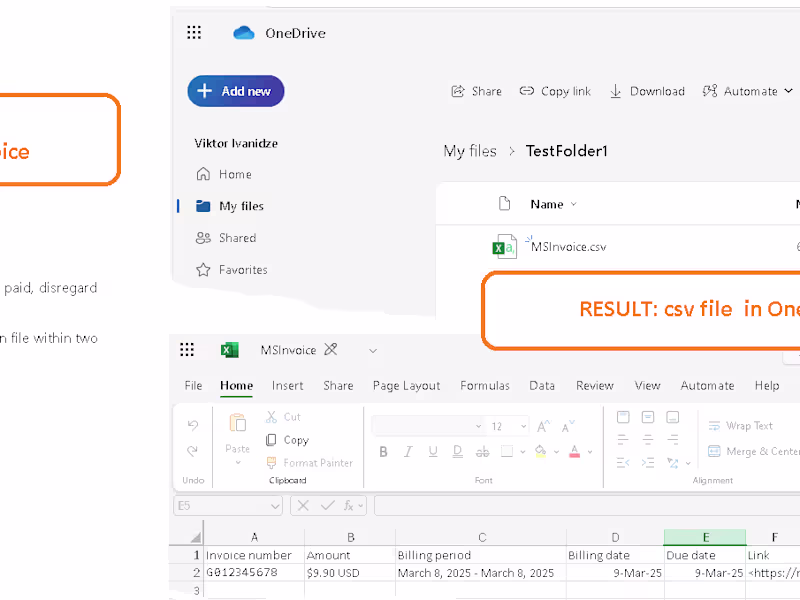Click the MSInvoice workbook title
This screenshot has height=600, width=800.
(288, 350)
